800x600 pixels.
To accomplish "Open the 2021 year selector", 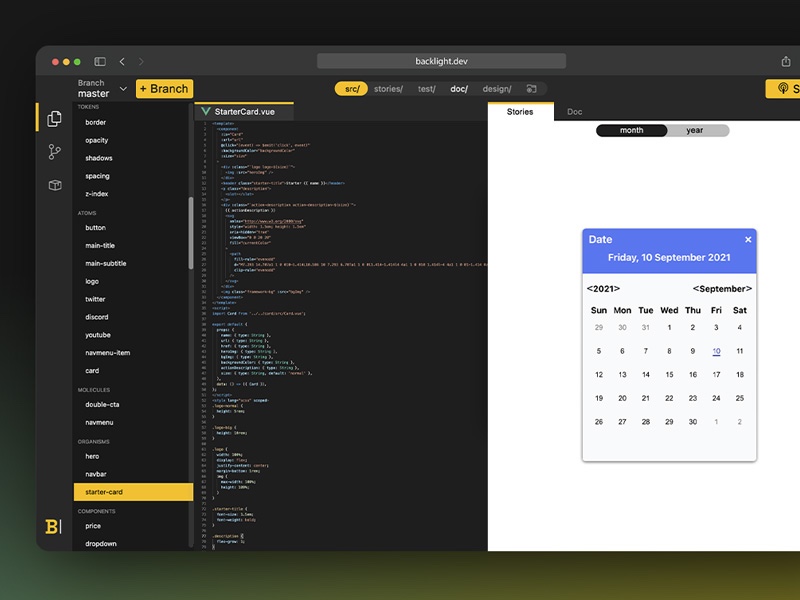I will click(x=603, y=289).
